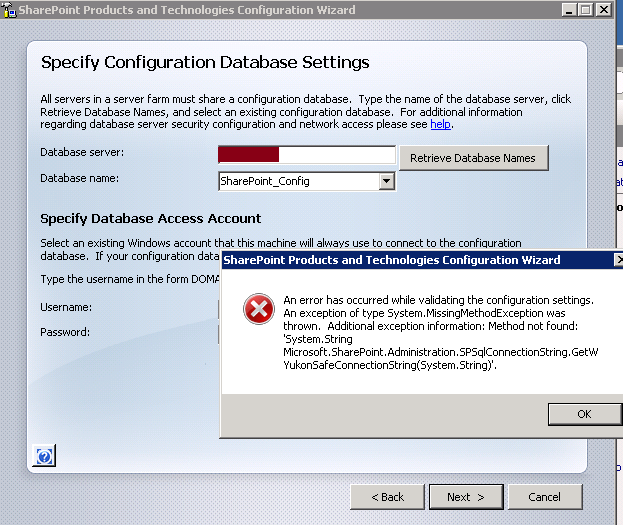Click the wizard title bar application icon
623x525 pixels.
(x=8, y=10)
